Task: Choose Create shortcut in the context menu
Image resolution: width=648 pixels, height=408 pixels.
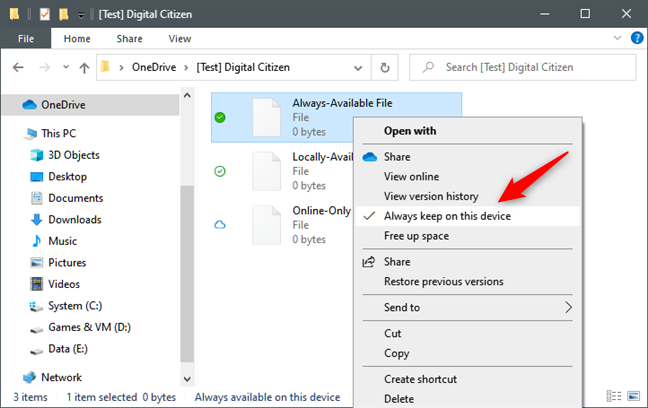Action: click(x=468, y=379)
